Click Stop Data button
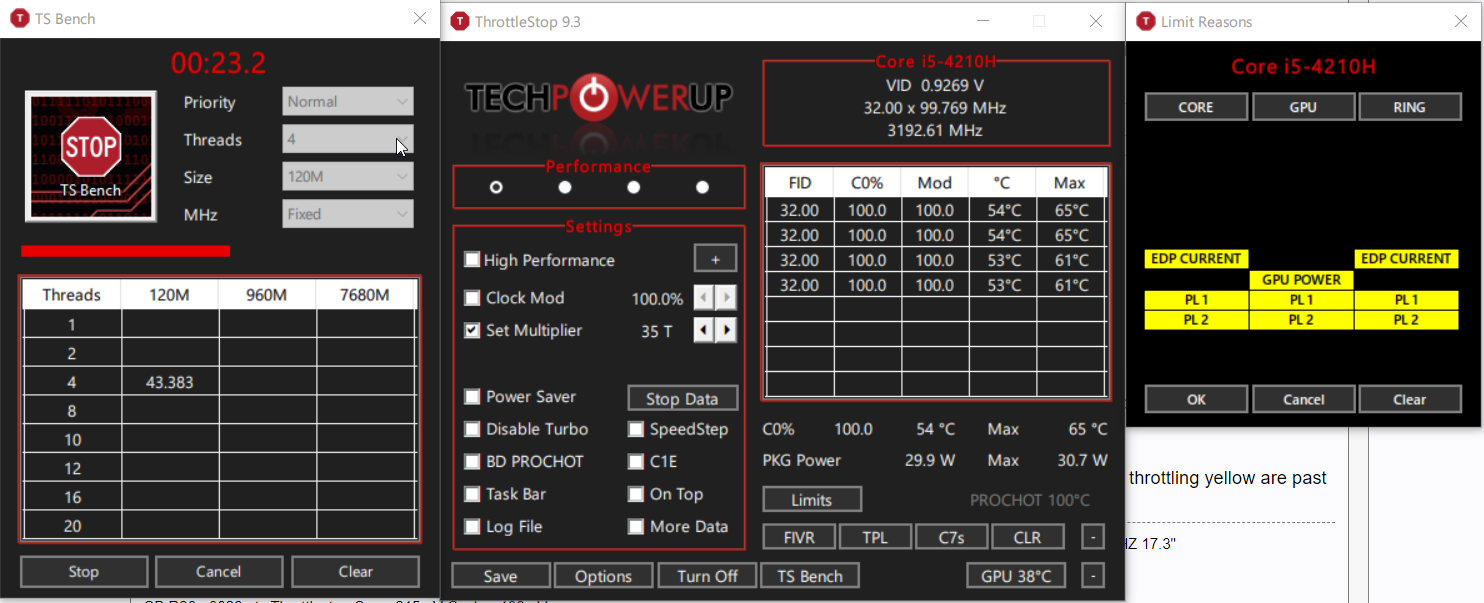The image size is (1484, 603). pyautogui.click(x=682, y=398)
